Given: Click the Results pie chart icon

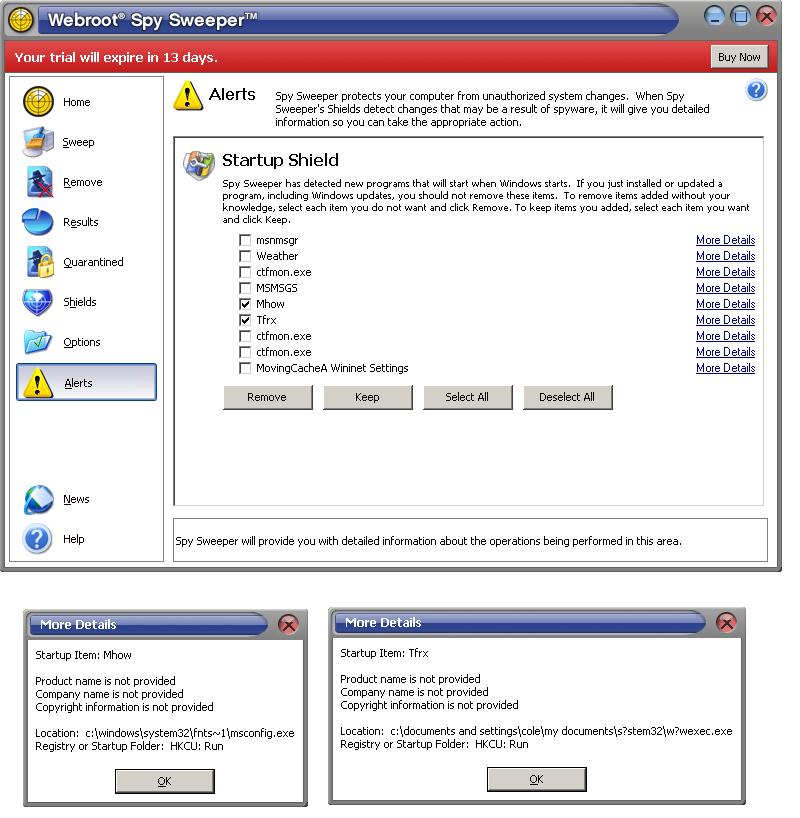Looking at the screenshot, I should (x=38, y=222).
